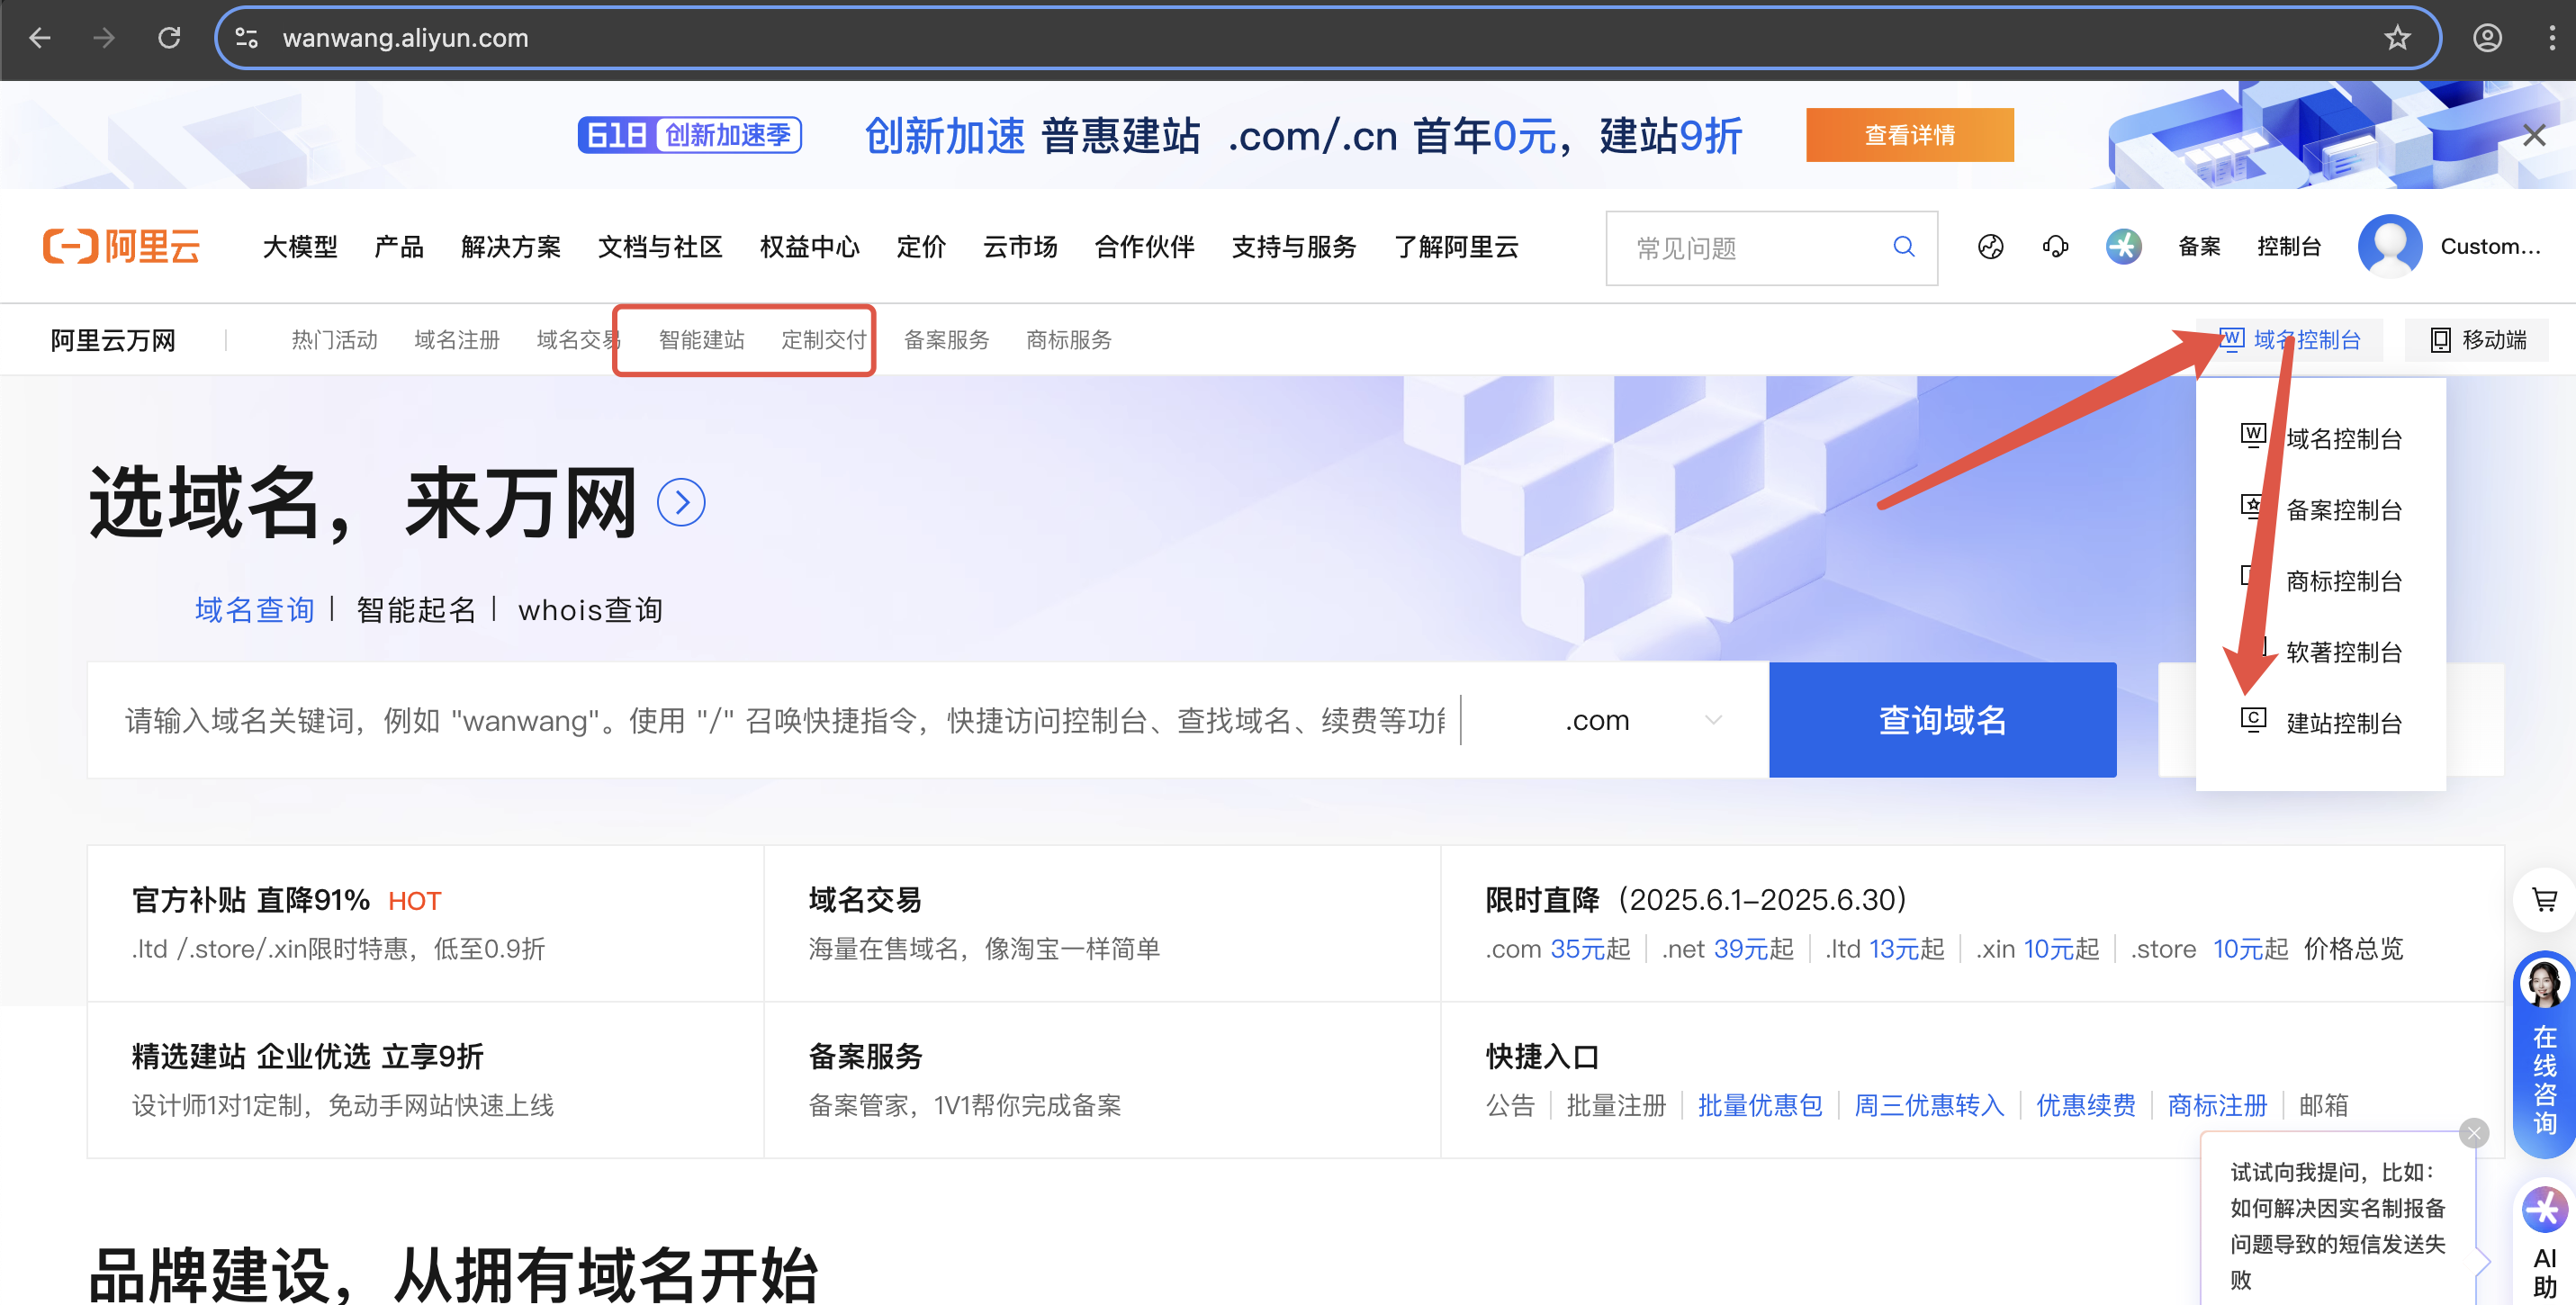Image resolution: width=2576 pixels, height=1305 pixels.
Task: Click the orange 查看详情 banner button
Action: (1909, 135)
